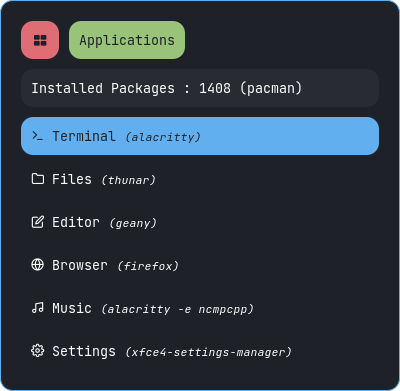Click the pencil-edit icon beside Editor

tap(38, 222)
